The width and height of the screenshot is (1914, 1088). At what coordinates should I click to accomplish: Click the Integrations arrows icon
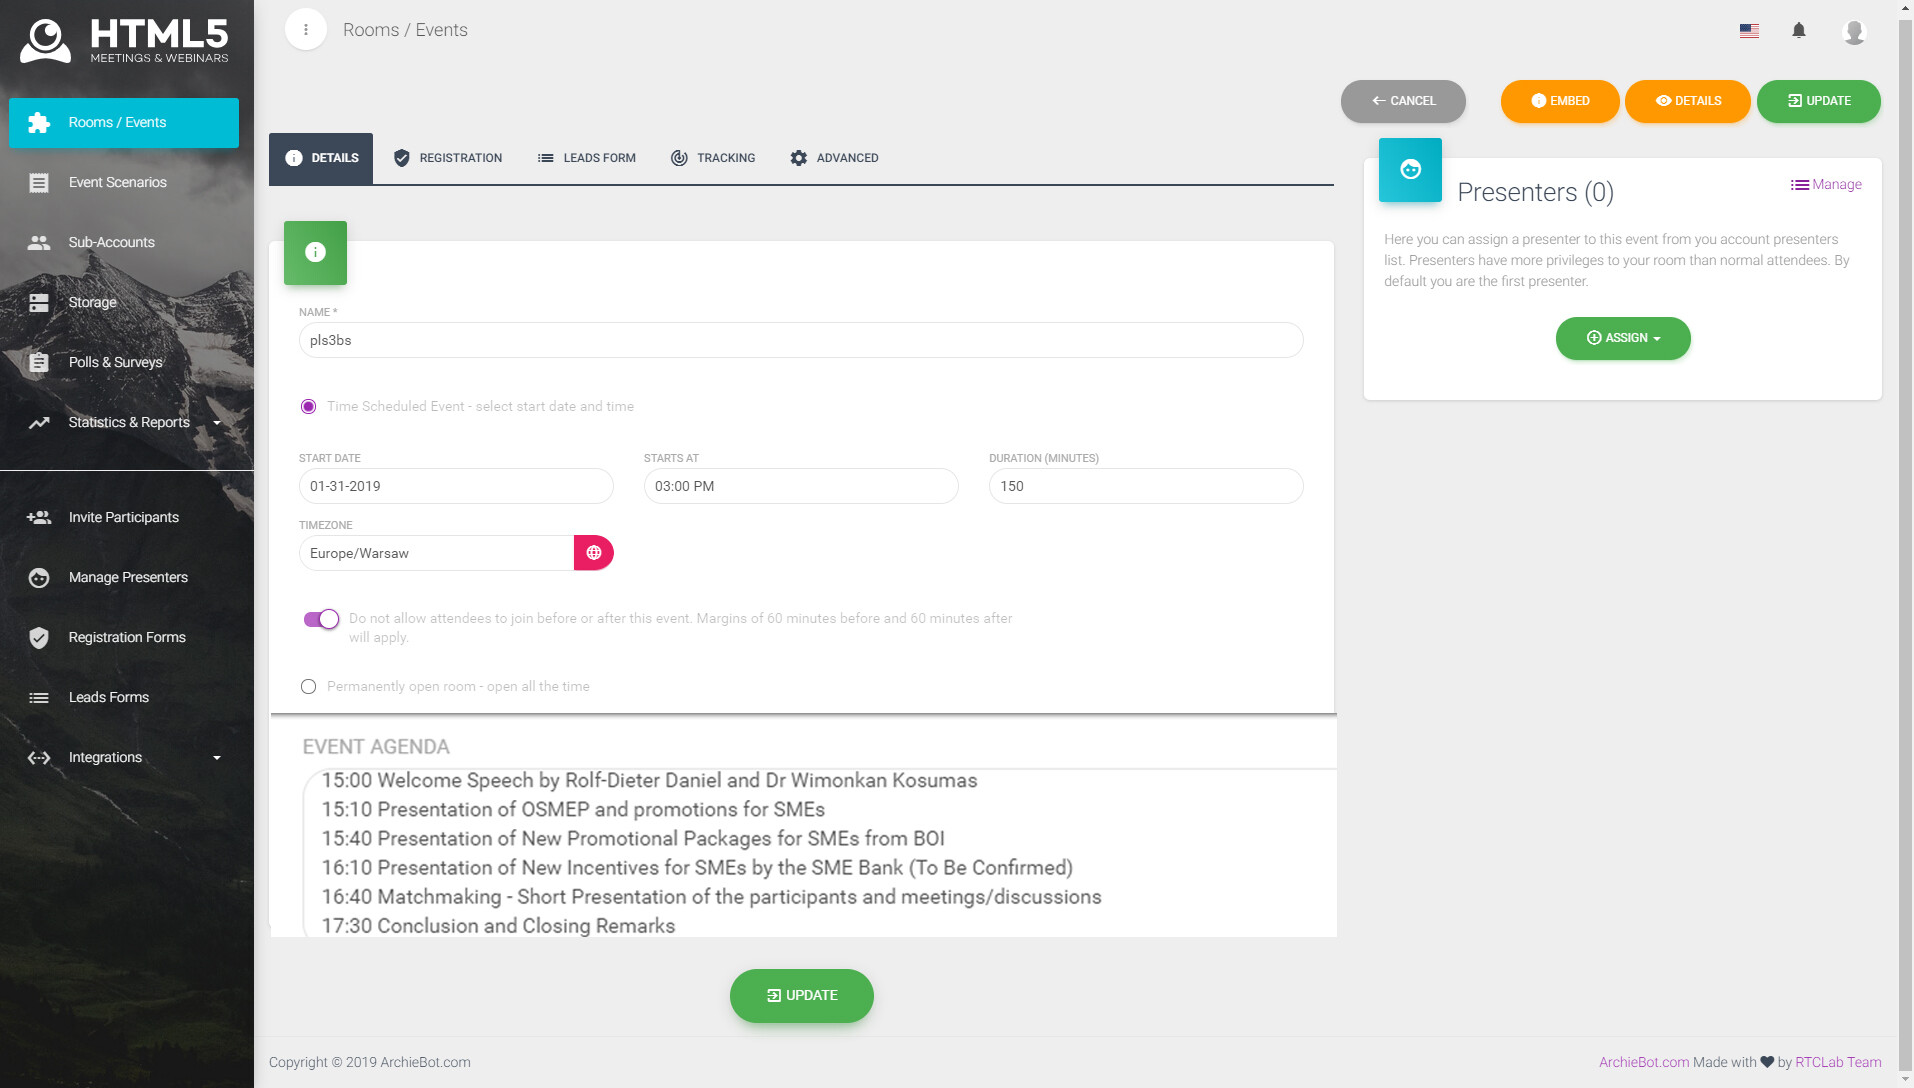pos(39,758)
